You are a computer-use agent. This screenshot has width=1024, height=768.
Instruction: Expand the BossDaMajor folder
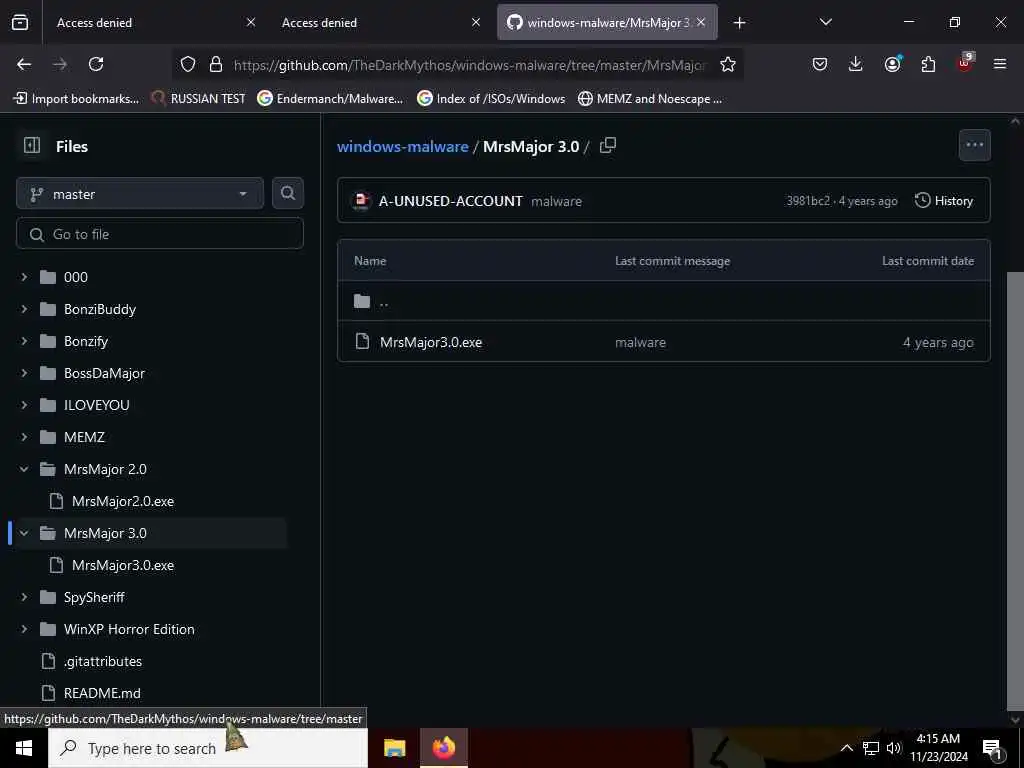[24, 373]
